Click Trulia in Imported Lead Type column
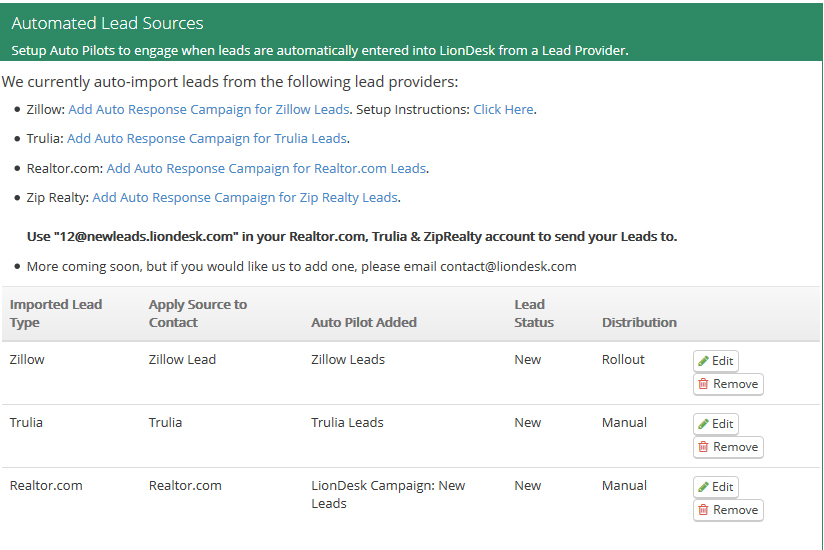This screenshot has height=550, width=824. (x=26, y=422)
